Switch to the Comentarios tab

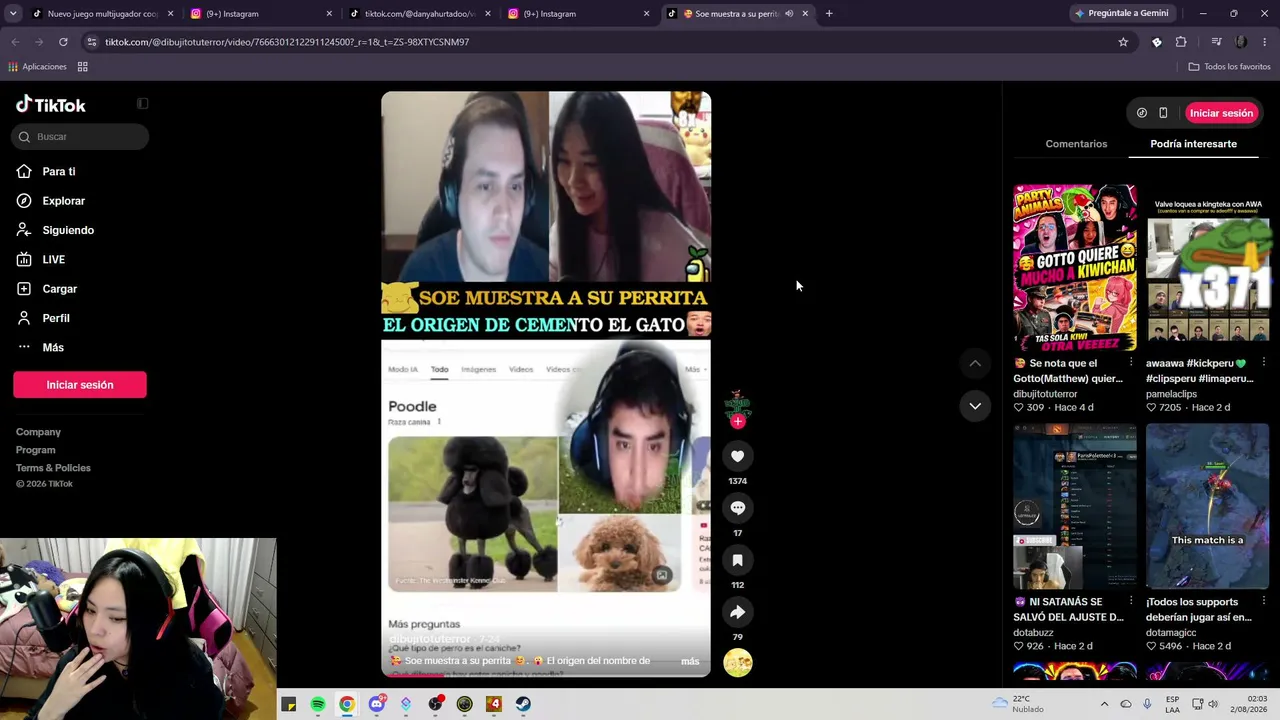click(1076, 144)
